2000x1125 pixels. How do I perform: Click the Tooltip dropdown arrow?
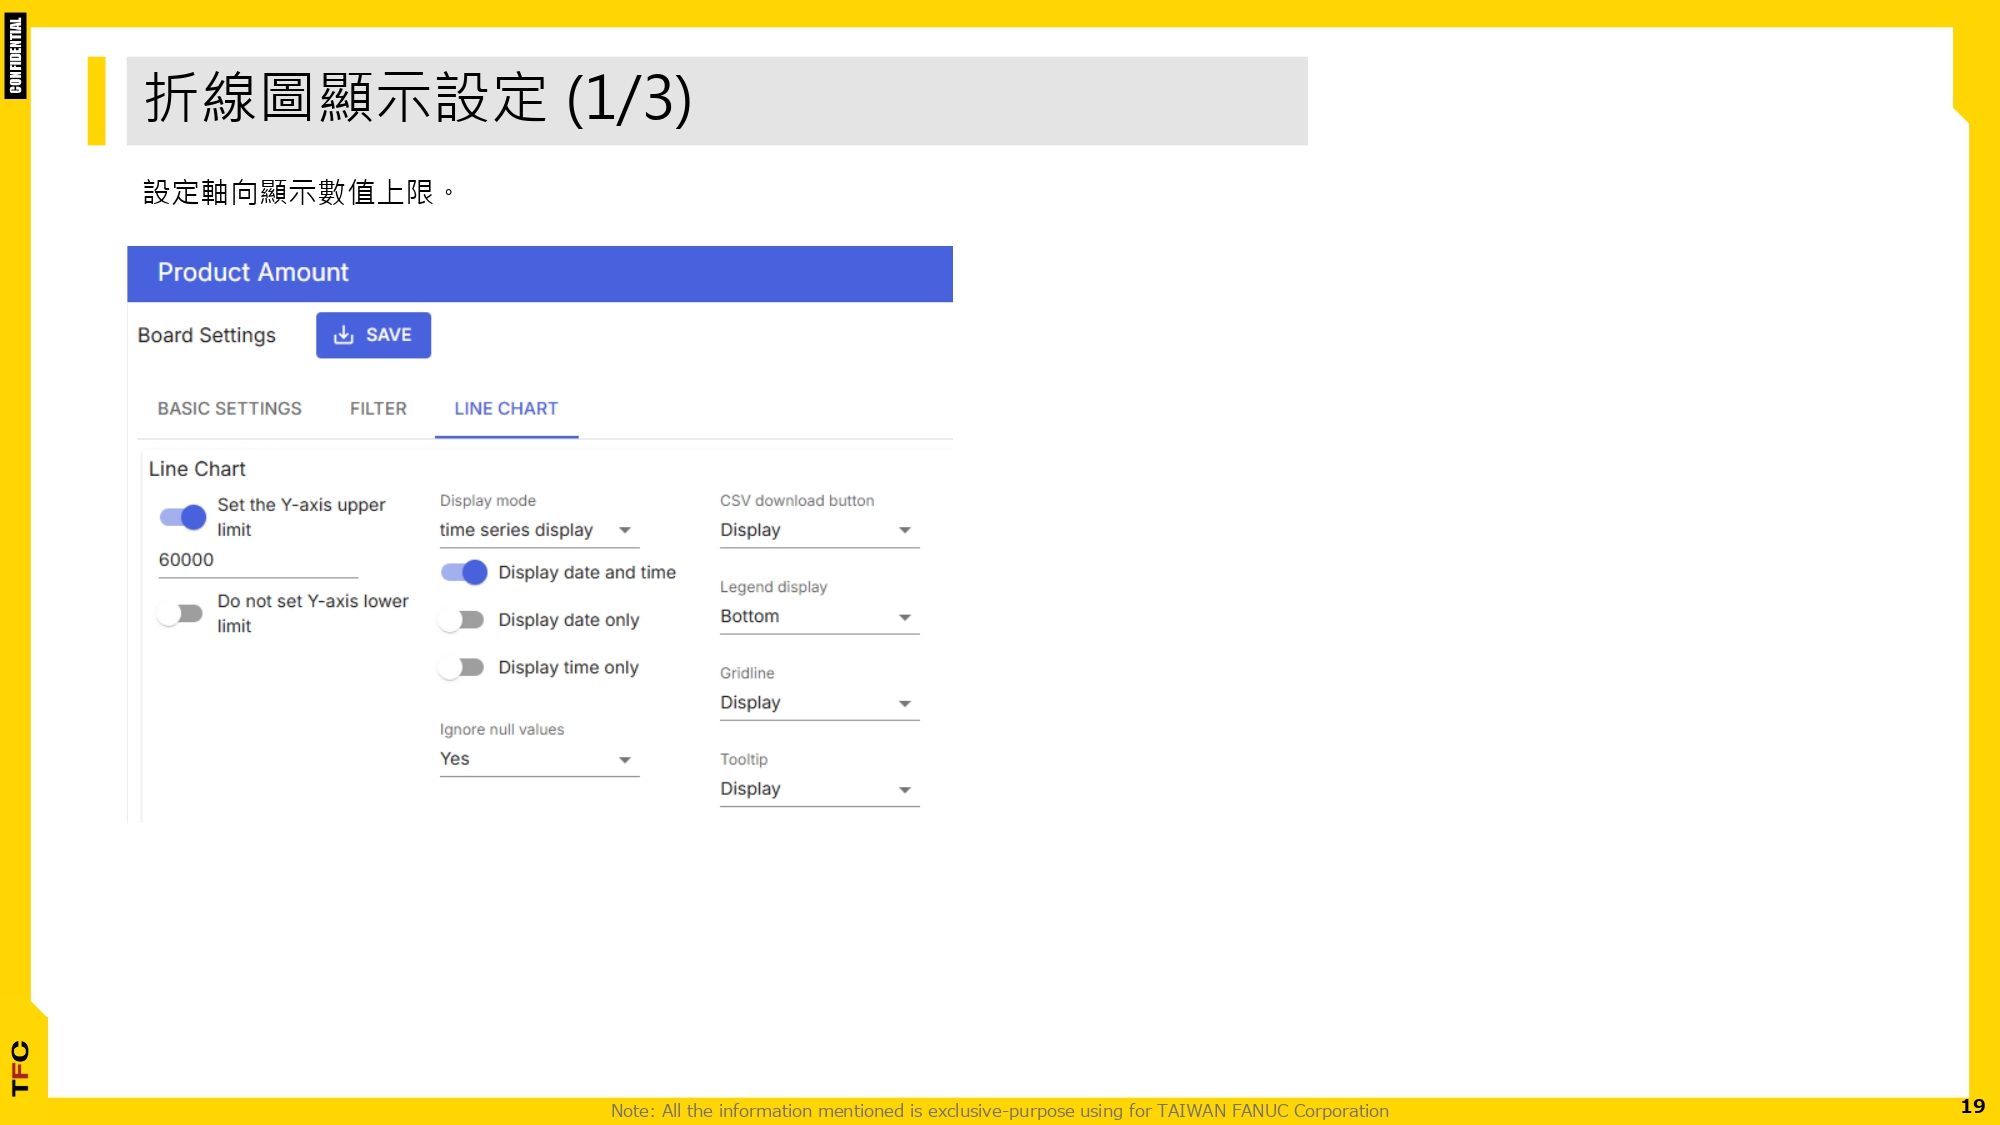pos(905,789)
